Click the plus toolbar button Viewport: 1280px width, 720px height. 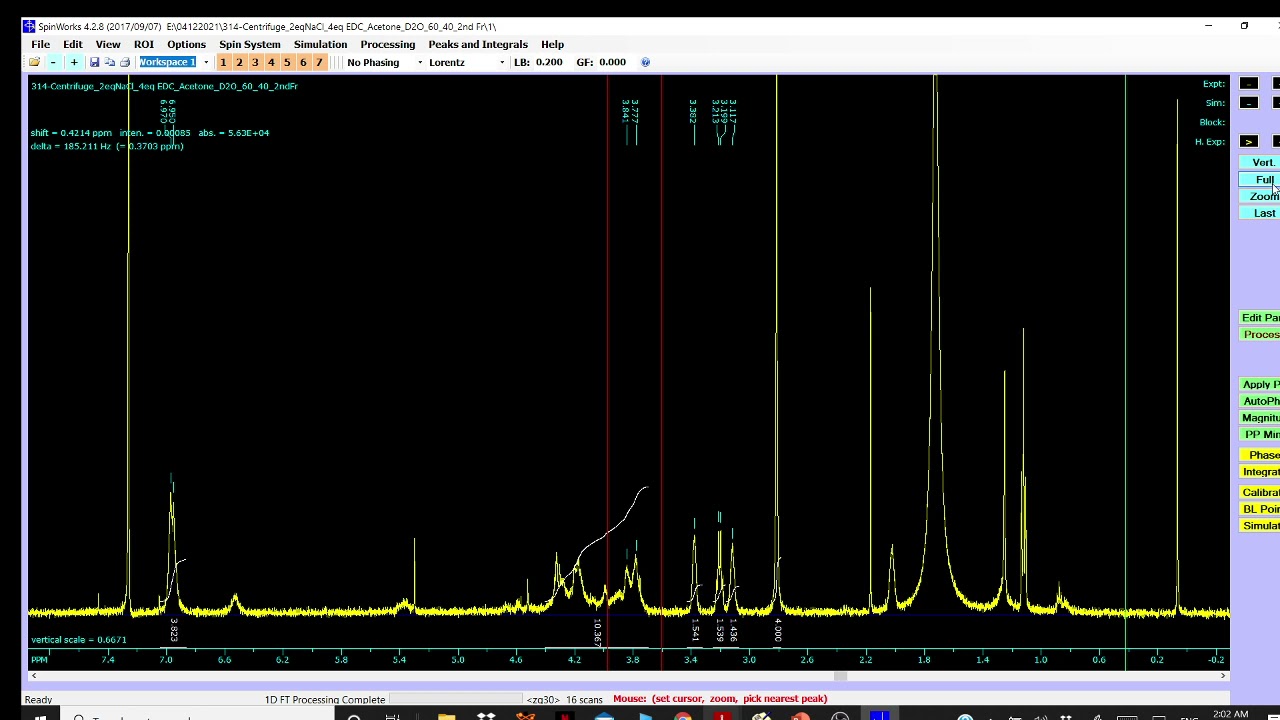tap(73, 62)
